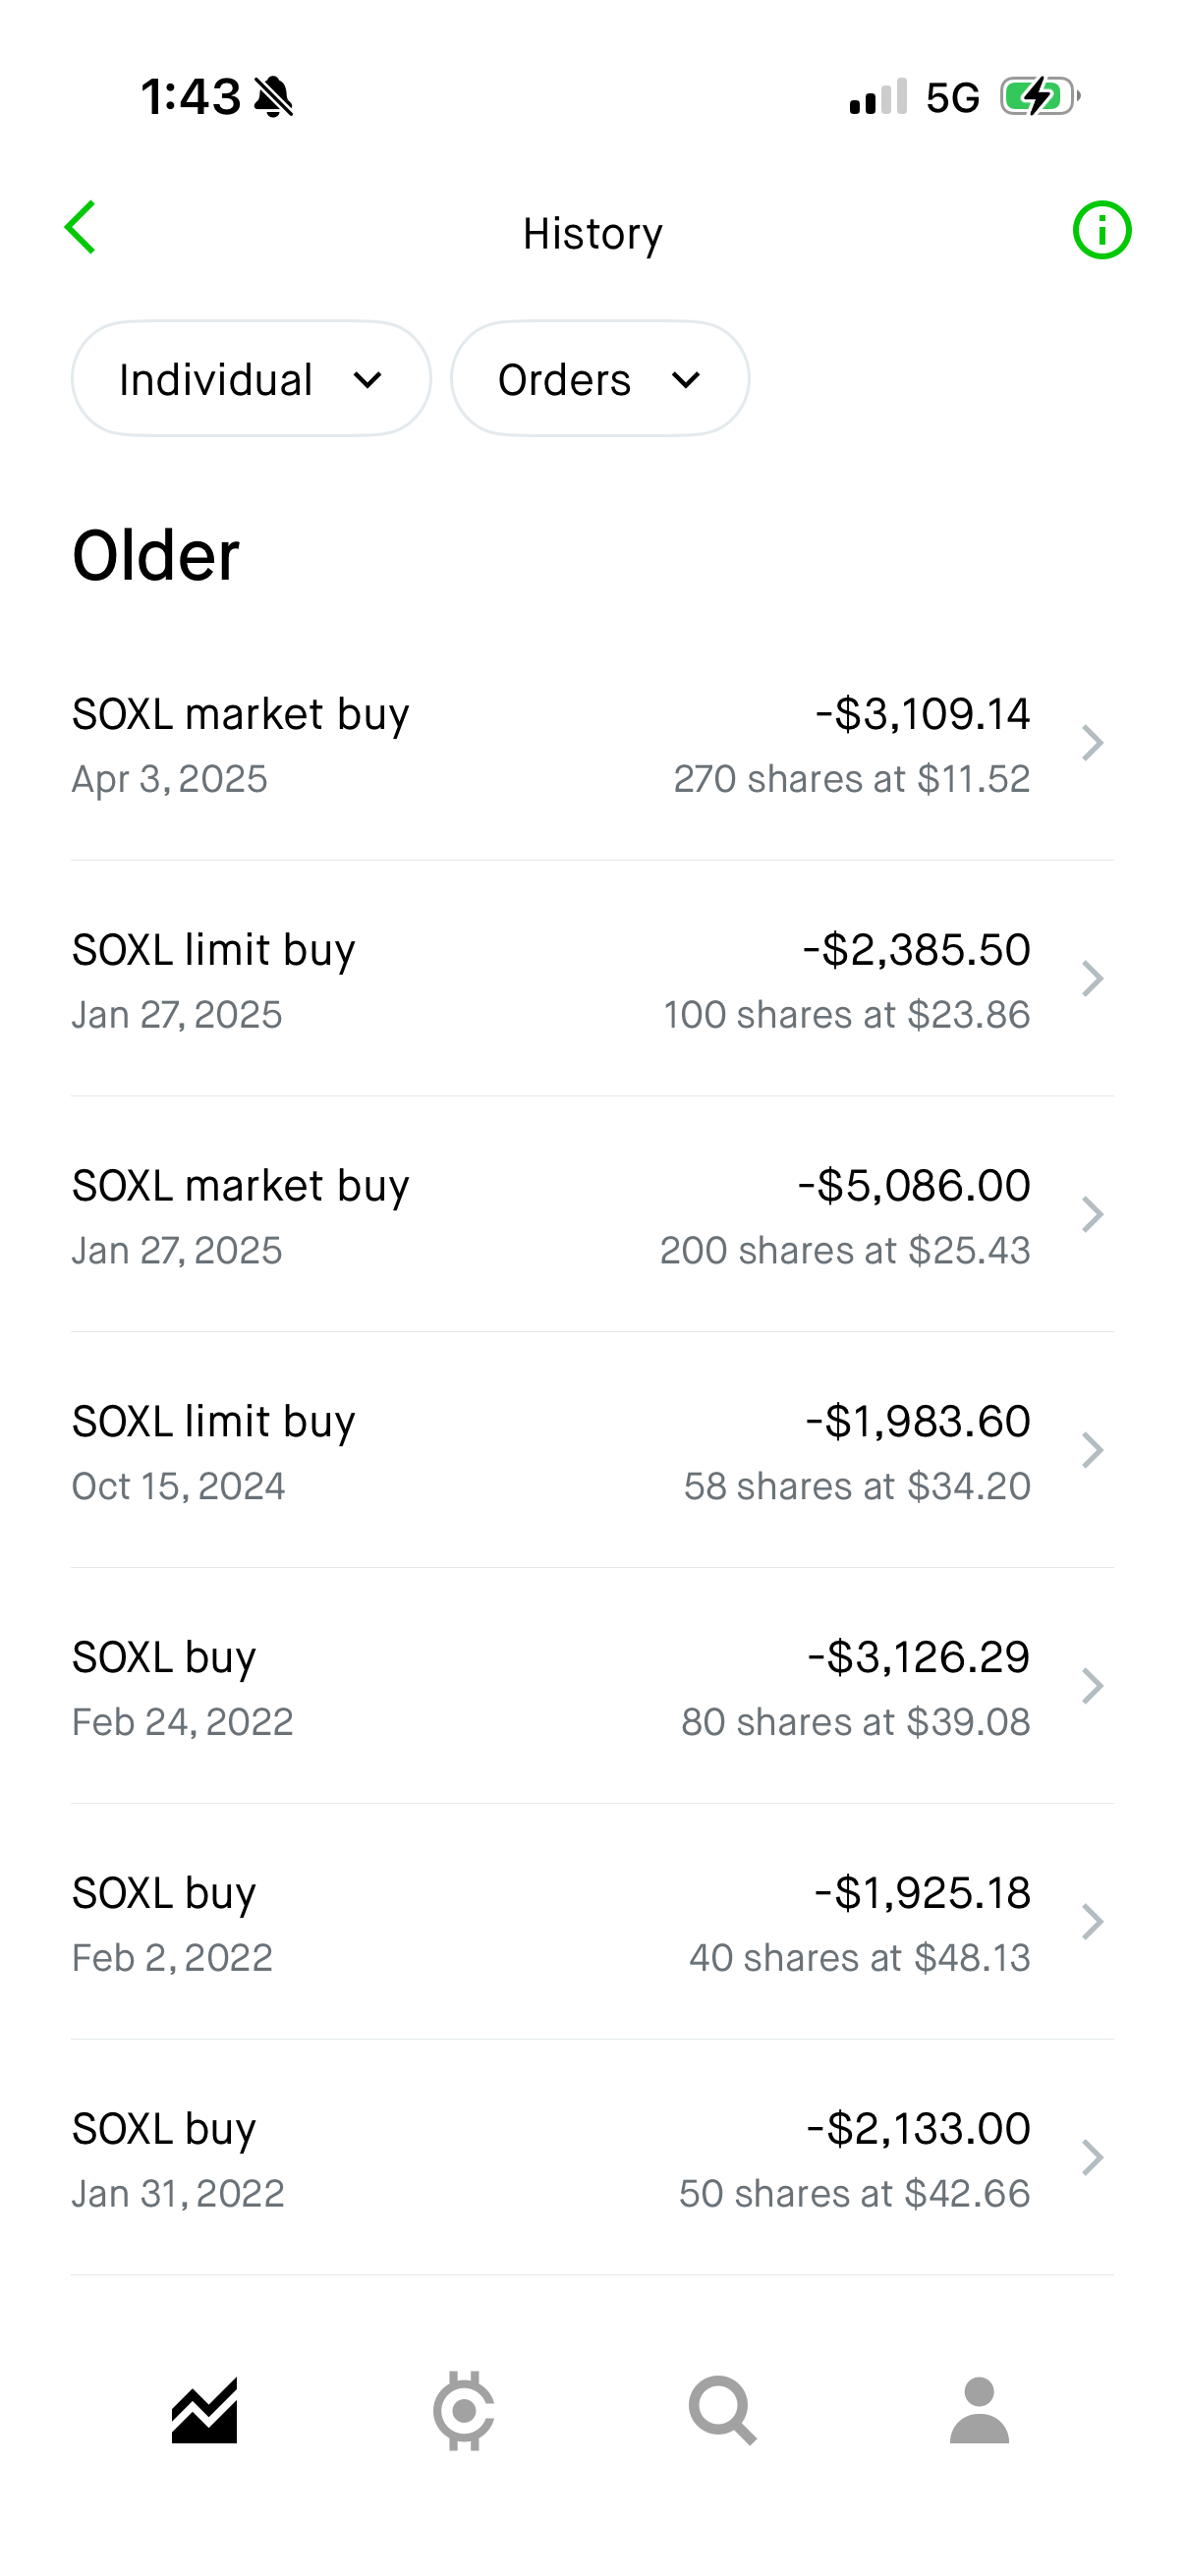This screenshot has width=1185, height=2576.
Task: Expand the Individual account dropdown
Action: point(251,379)
